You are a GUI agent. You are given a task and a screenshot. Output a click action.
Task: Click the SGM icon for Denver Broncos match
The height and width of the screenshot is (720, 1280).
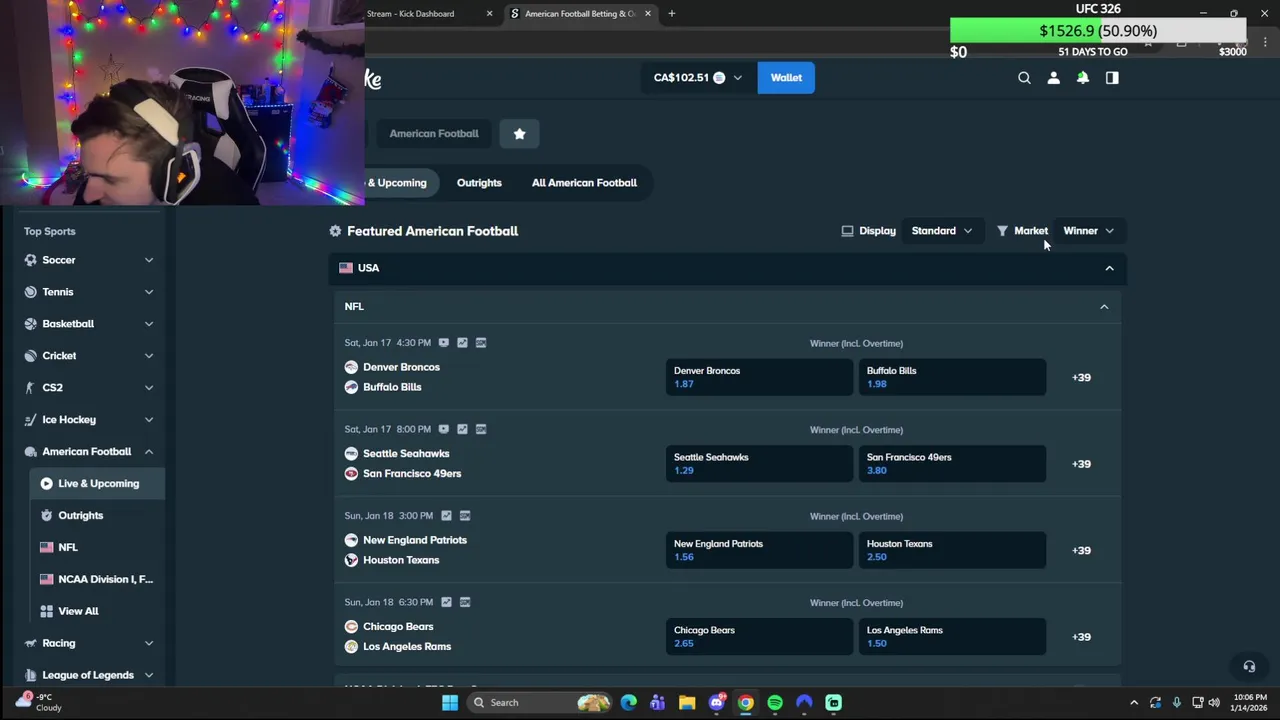pos(481,342)
